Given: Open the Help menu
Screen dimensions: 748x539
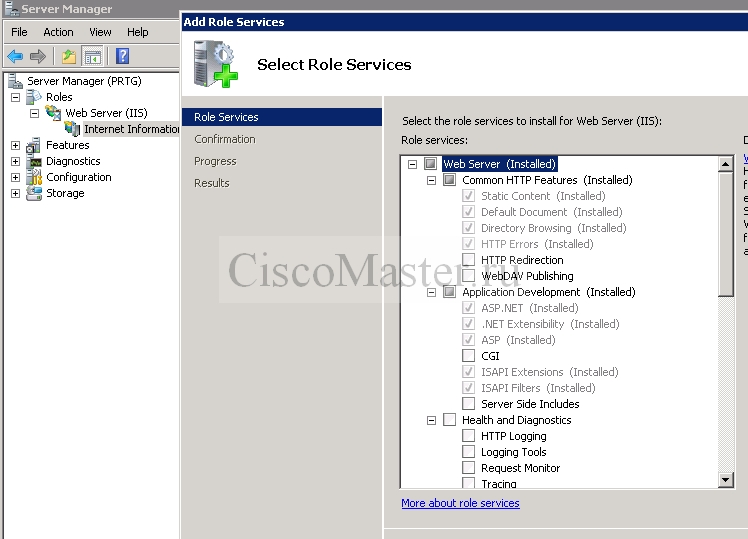Looking at the screenshot, I should tap(137, 32).
